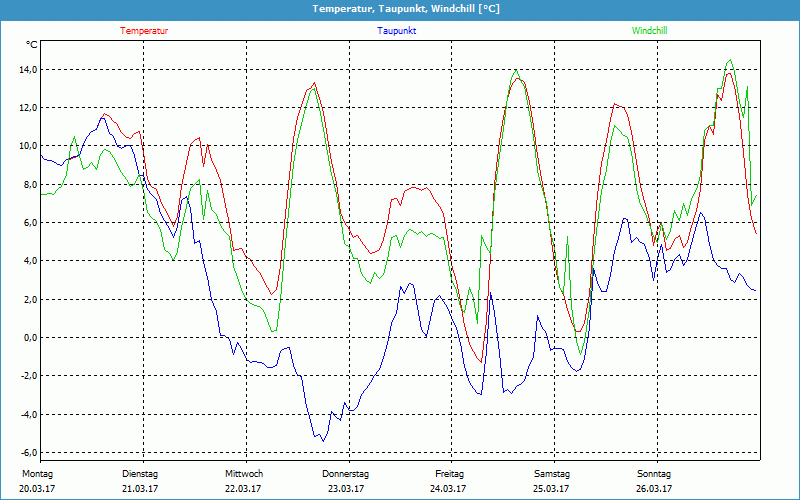Click the date 26.03.17

pyautogui.click(x=654, y=489)
